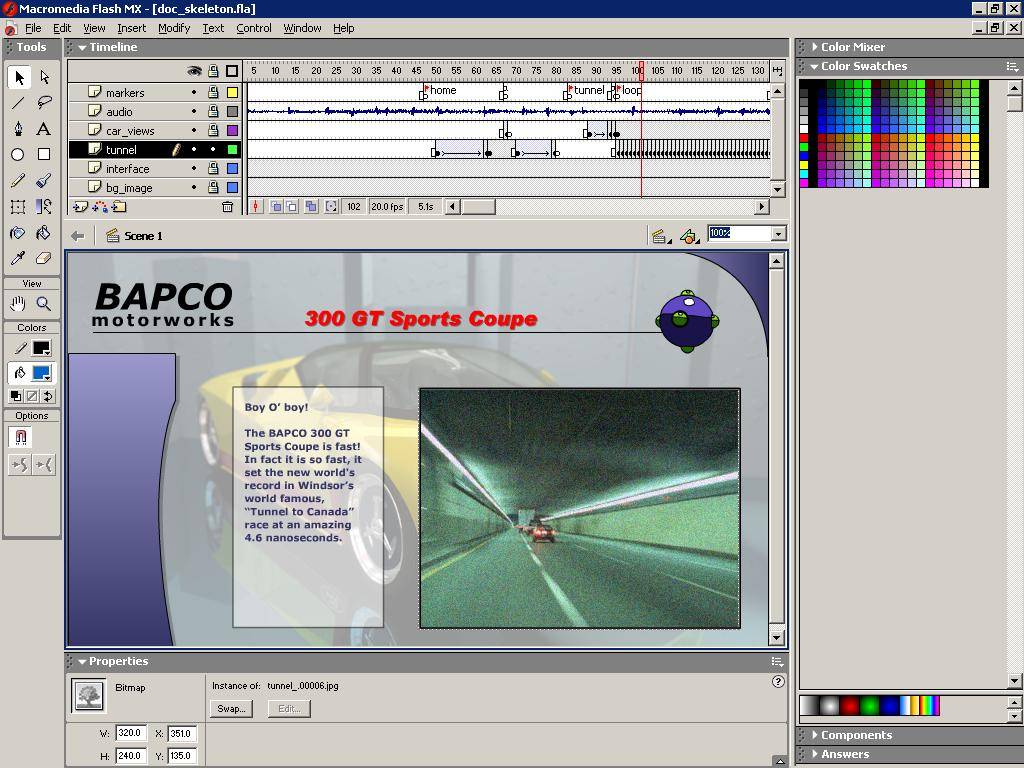Open the fill color swatch

click(41, 373)
